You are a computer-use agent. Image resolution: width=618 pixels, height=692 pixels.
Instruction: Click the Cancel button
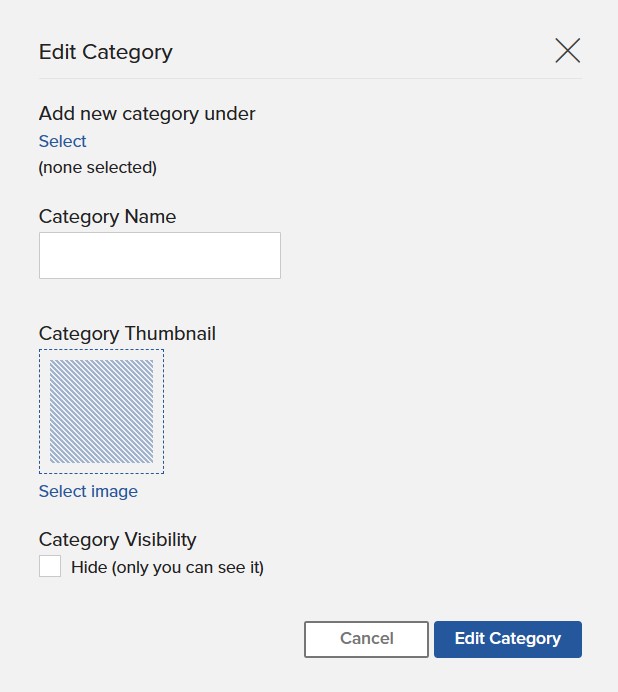[366, 639]
